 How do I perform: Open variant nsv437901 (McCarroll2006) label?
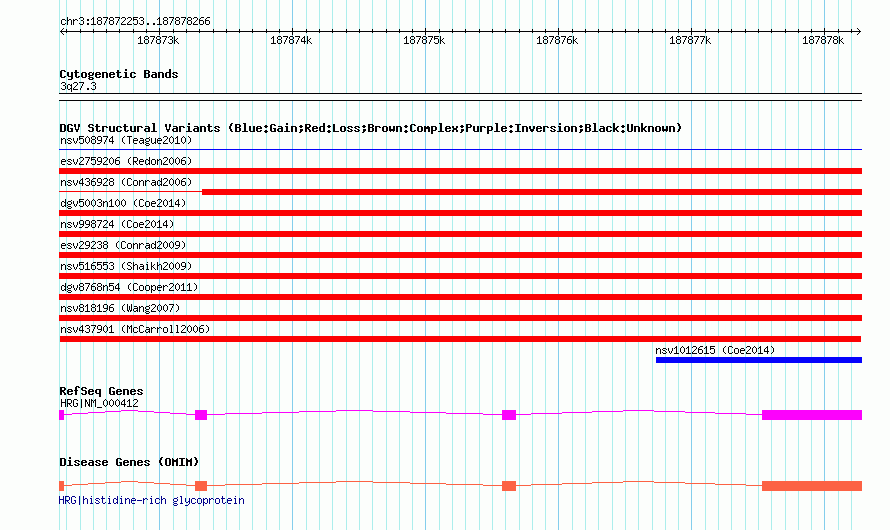tap(135, 329)
